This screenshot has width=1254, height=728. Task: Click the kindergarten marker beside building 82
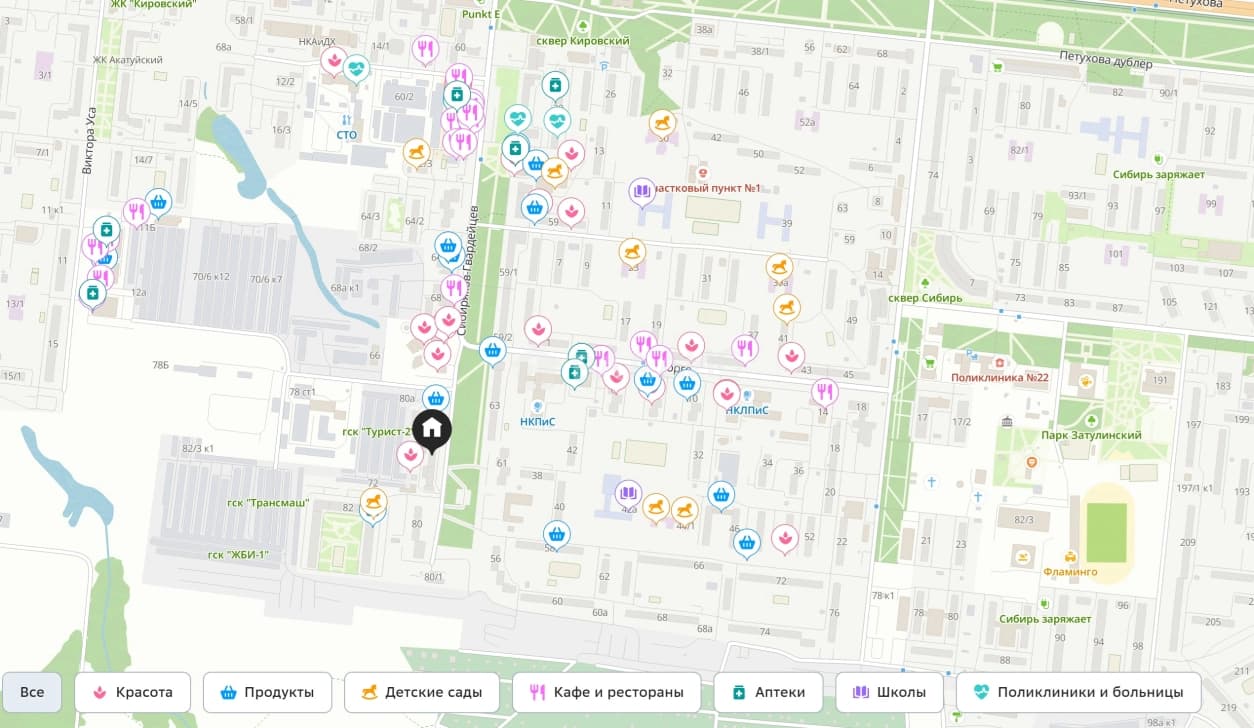(x=374, y=500)
